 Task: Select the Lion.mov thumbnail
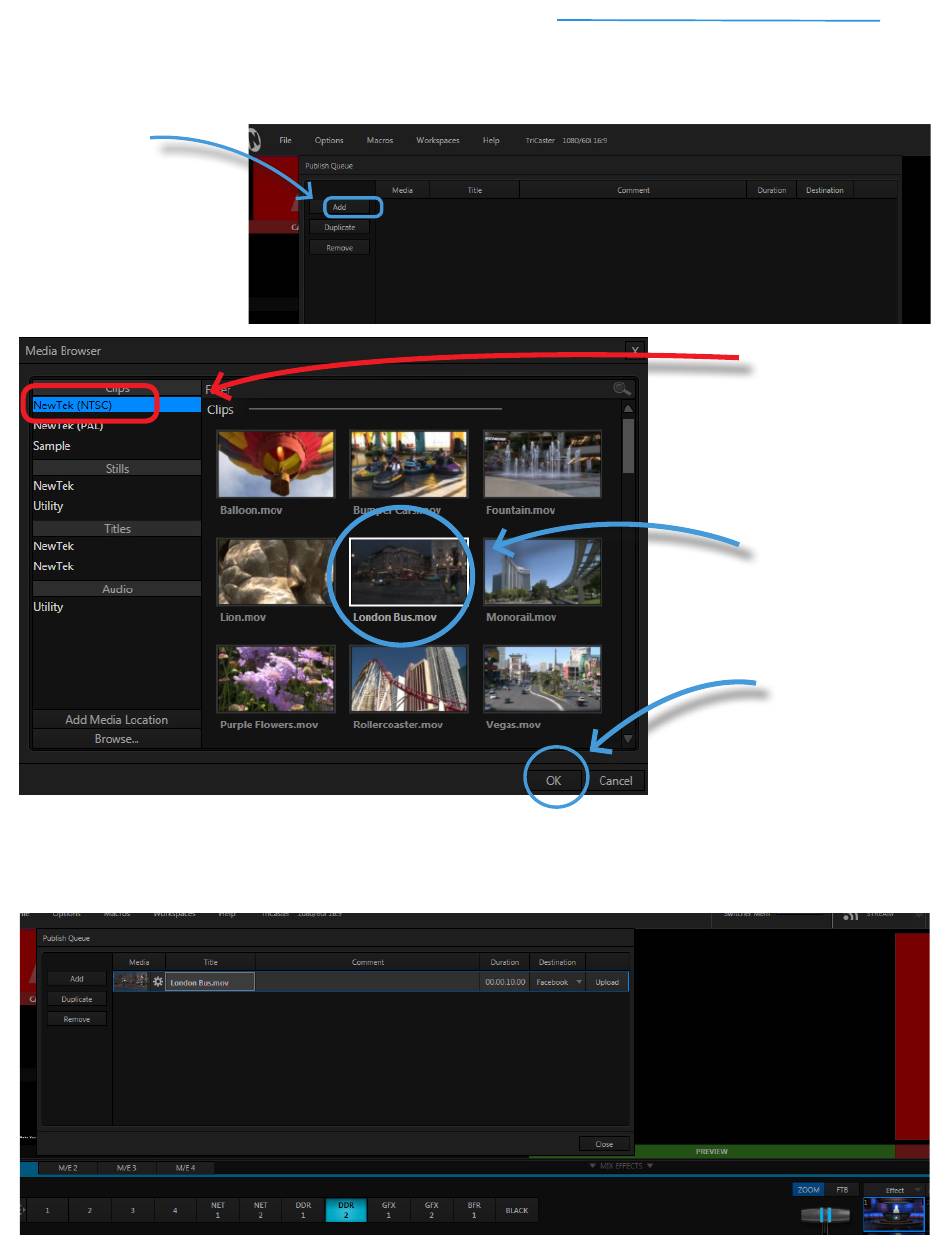pyautogui.click(x=276, y=571)
